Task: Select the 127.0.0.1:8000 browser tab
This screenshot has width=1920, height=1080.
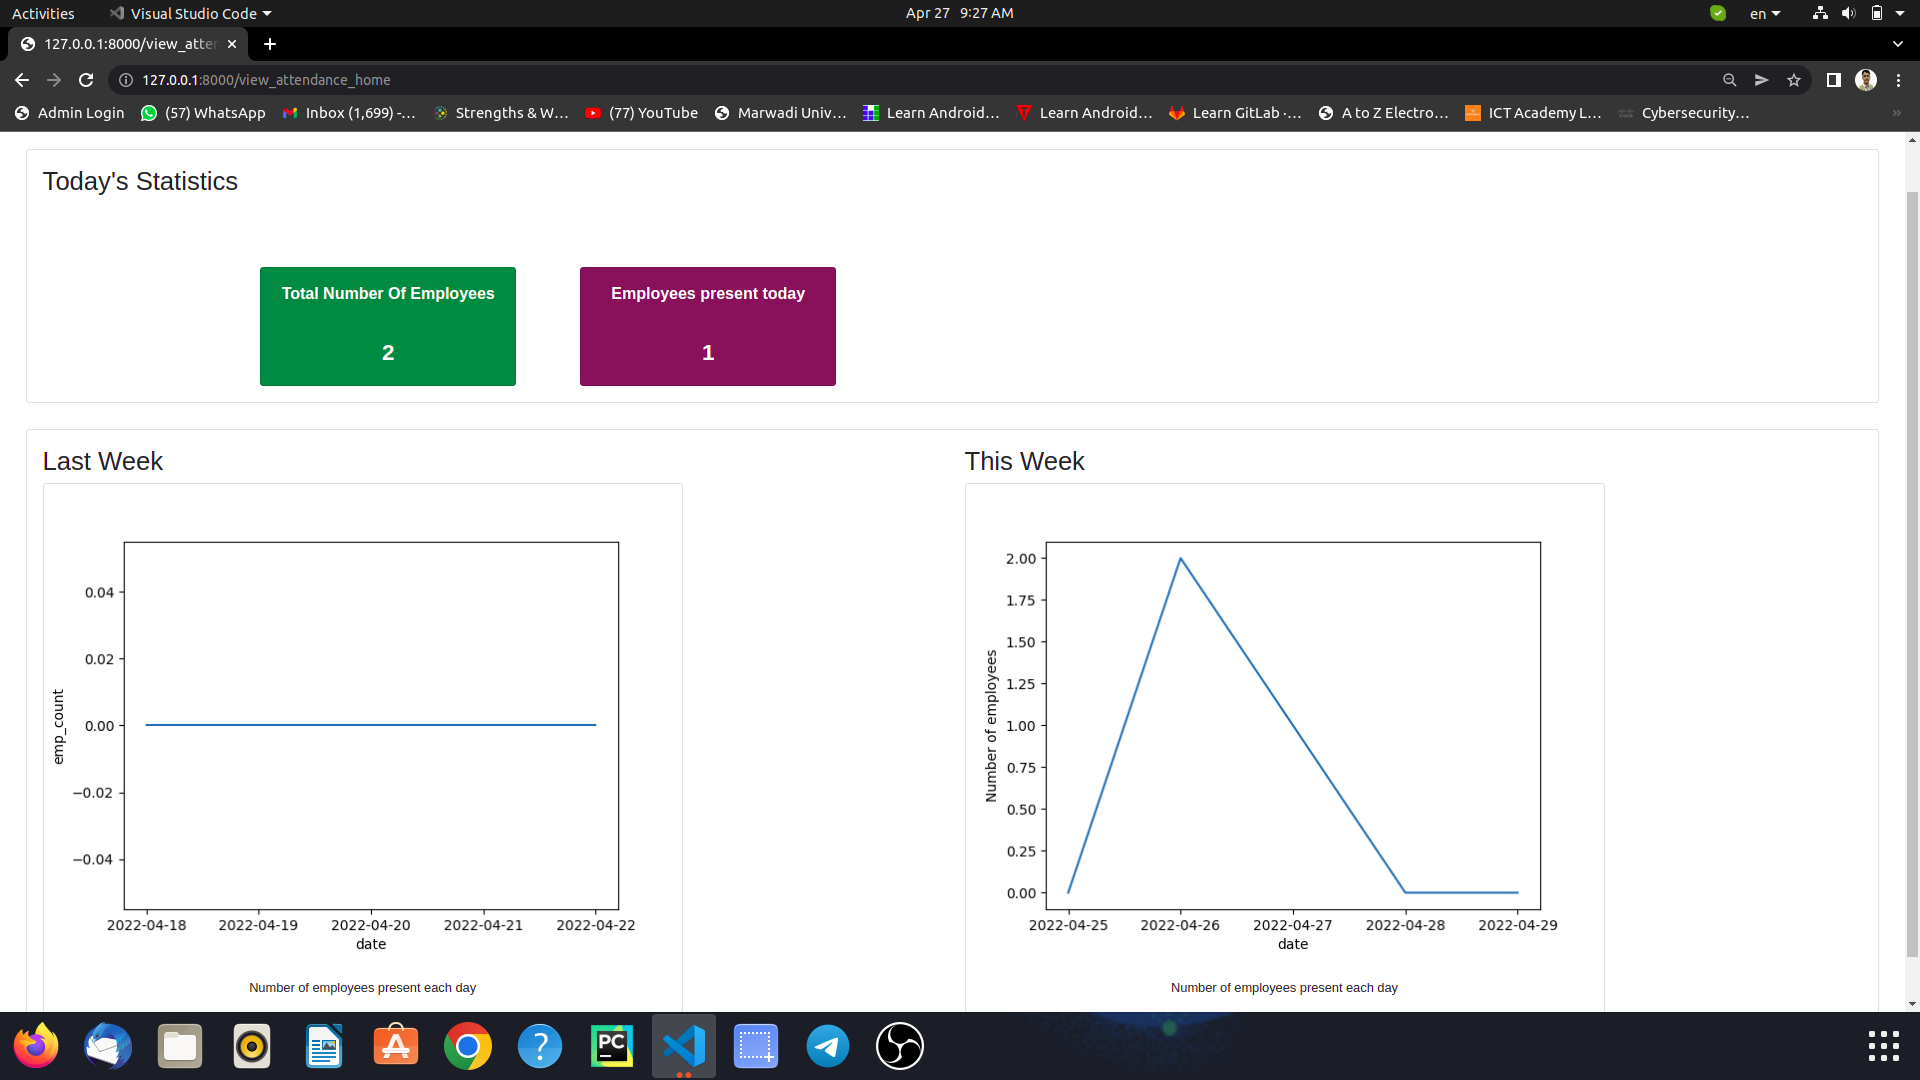Action: click(x=125, y=44)
